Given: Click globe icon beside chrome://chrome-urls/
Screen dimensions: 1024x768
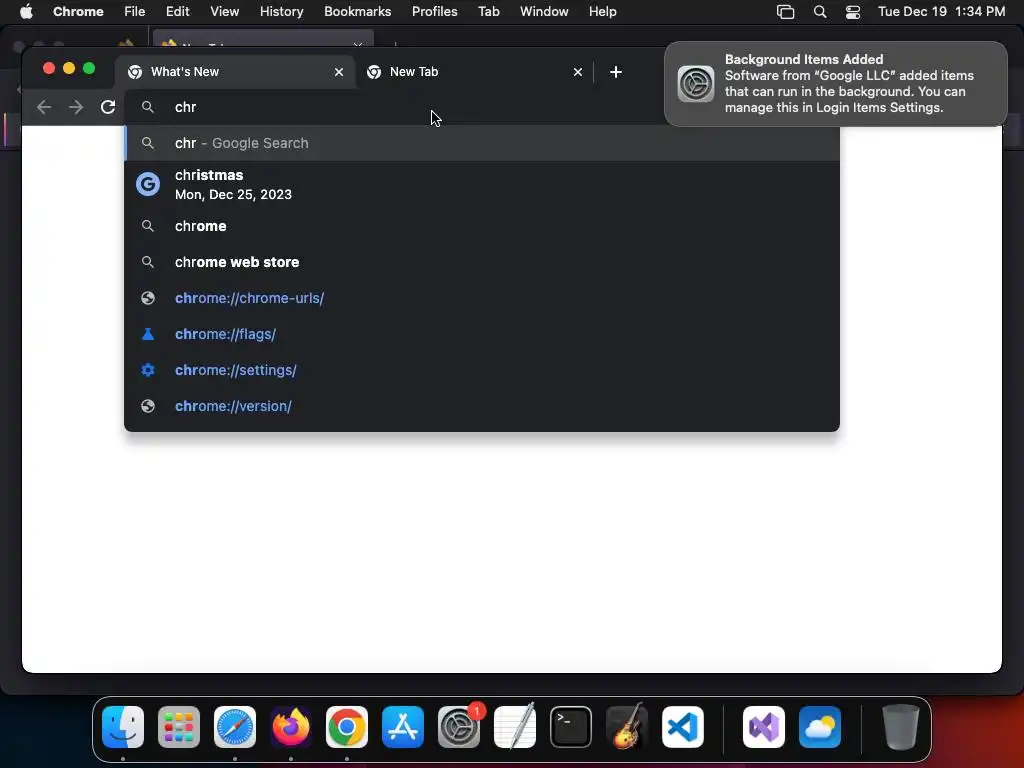Looking at the screenshot, I should coord(148,298).
